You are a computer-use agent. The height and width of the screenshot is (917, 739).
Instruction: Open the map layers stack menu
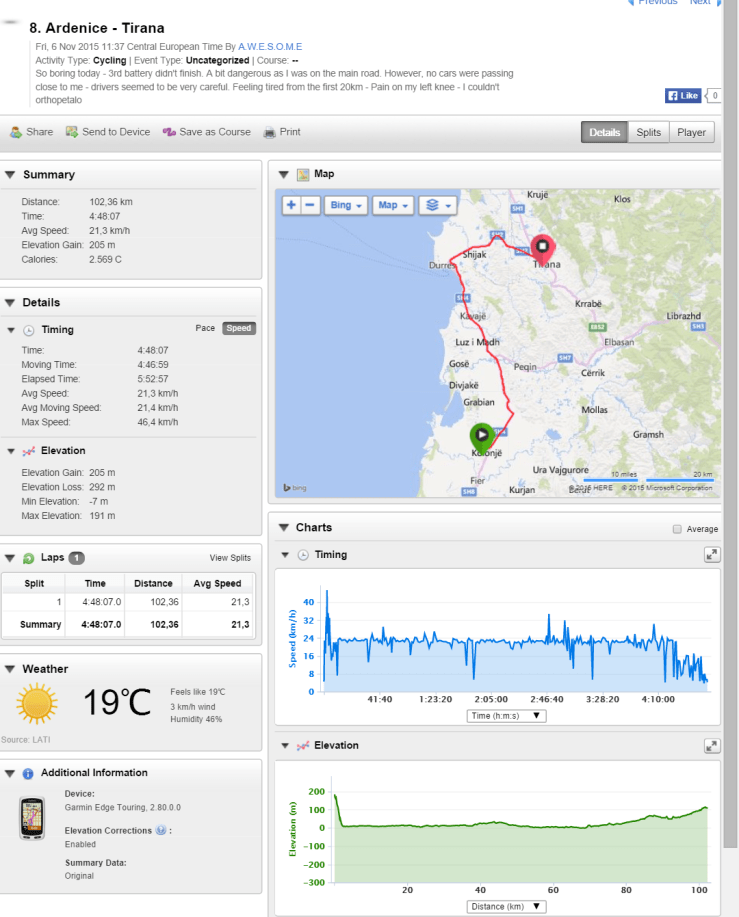coord(437,205)
